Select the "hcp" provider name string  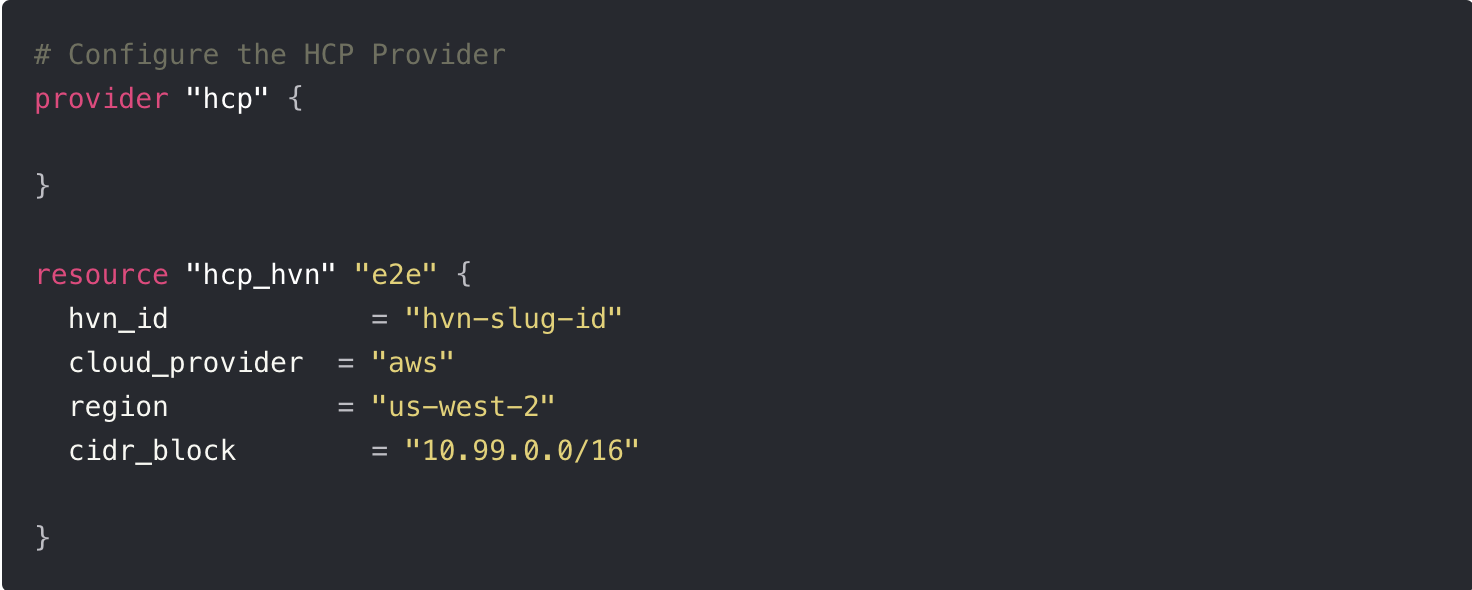(228, 99)
